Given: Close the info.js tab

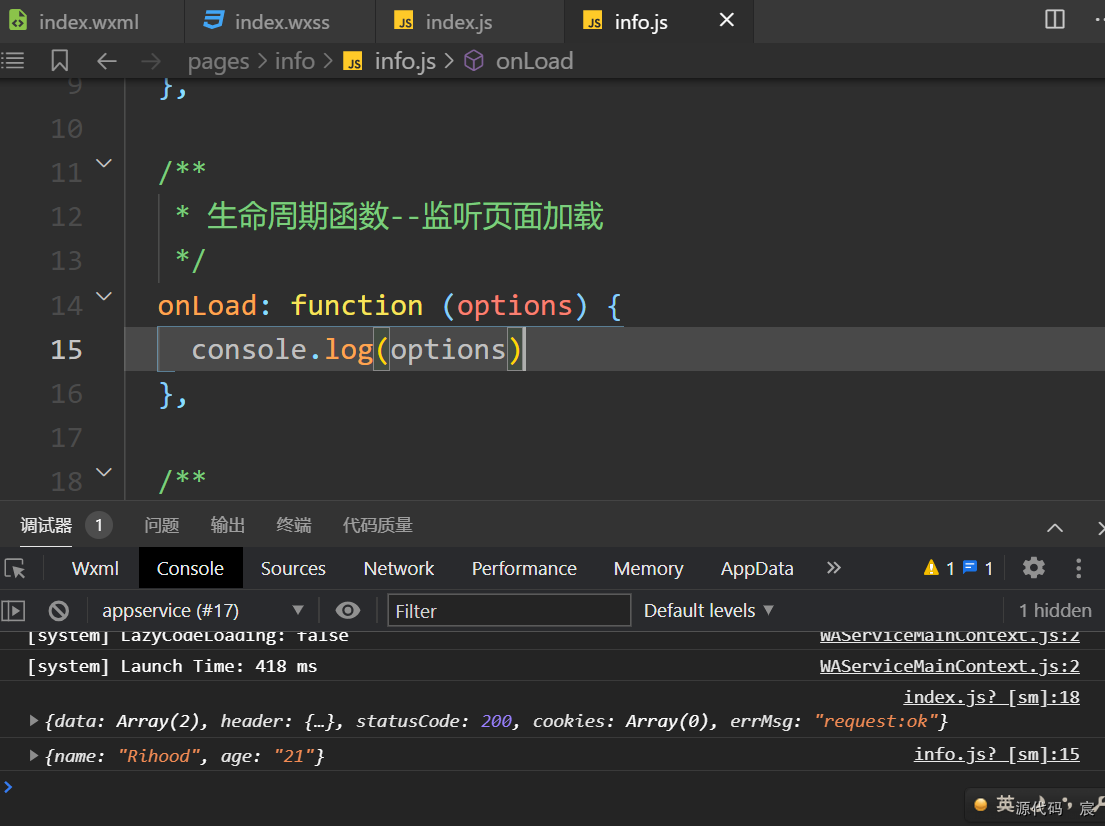Looking at the screenshot, I should coord(727,20).
